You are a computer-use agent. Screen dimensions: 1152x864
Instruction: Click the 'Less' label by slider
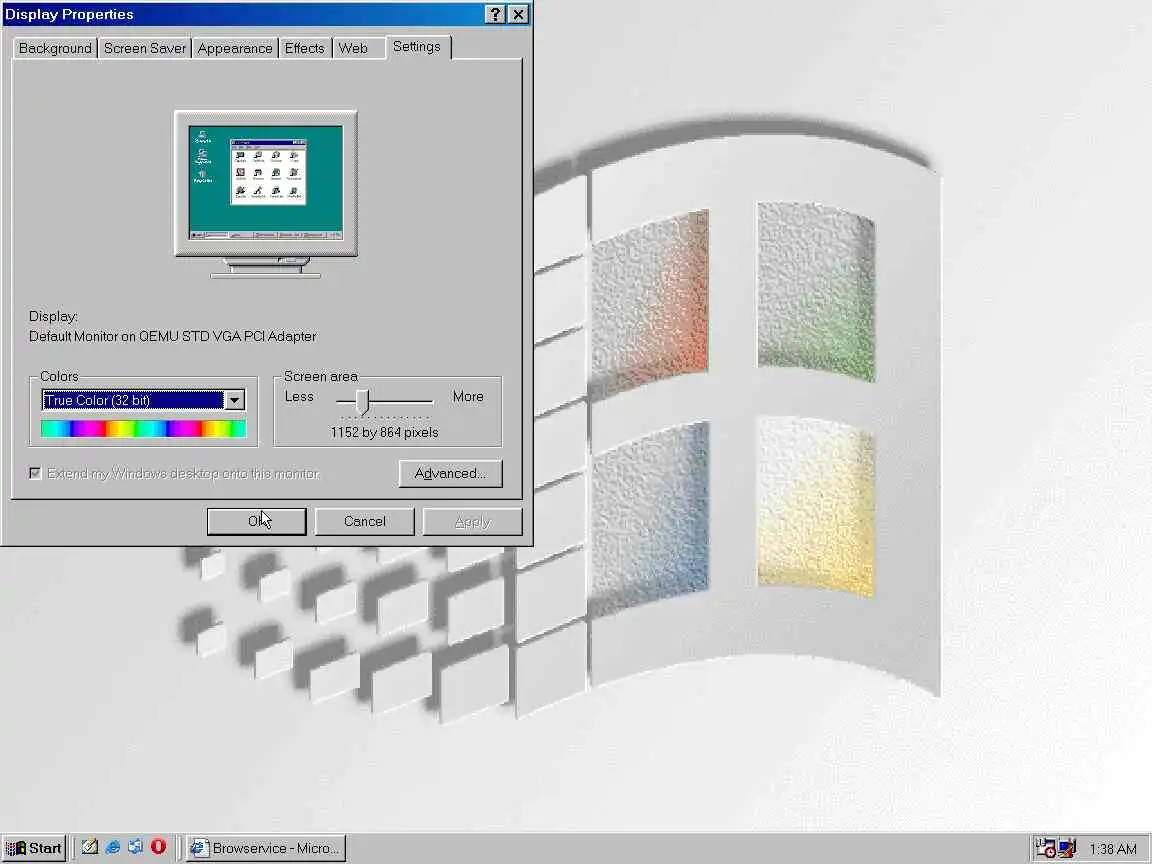(299, 397)
